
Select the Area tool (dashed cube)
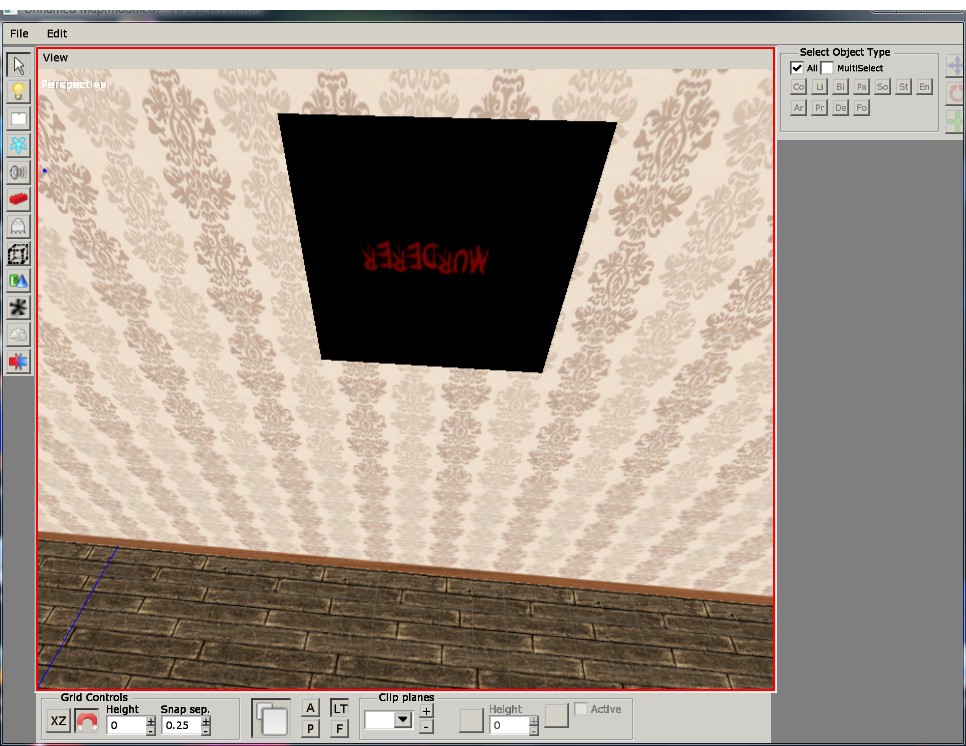coord(18,254)
